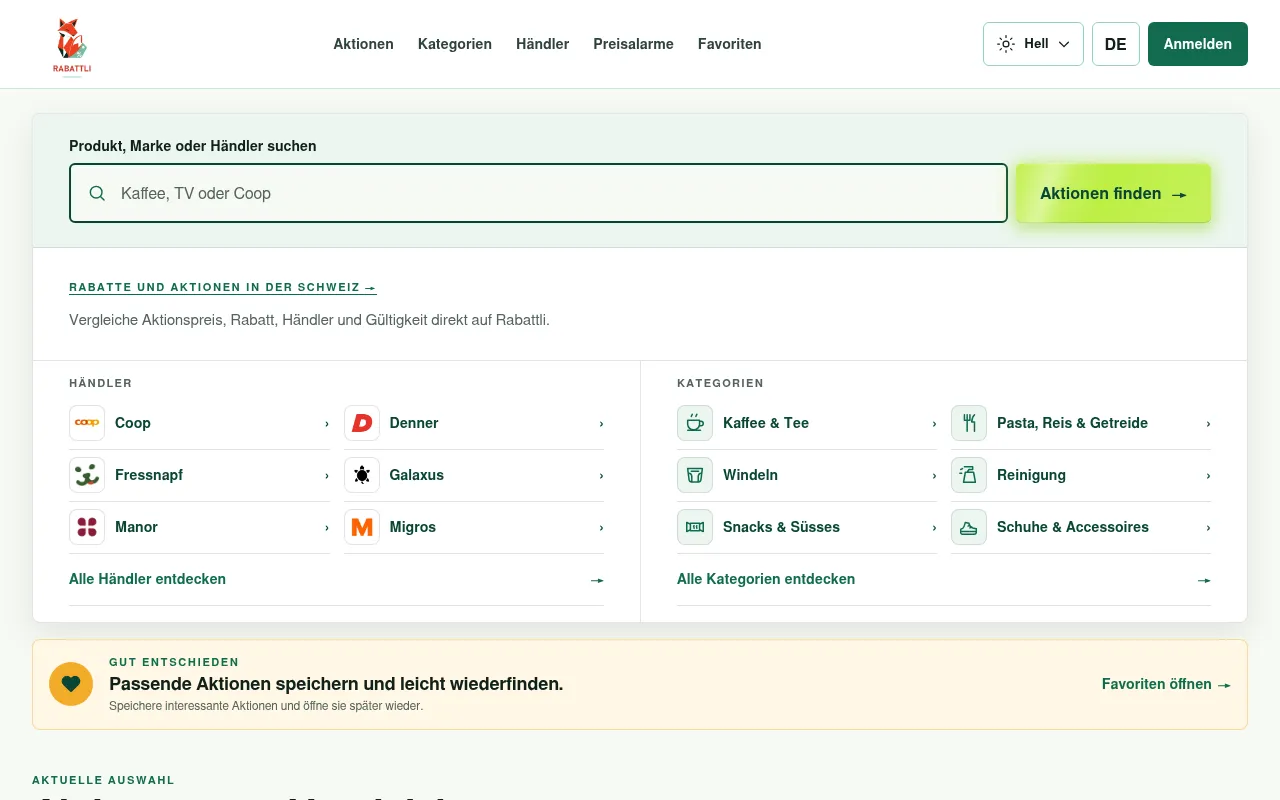Click the Snacks & Süsses category icon
1280x800 pixels.
pos(695,527)
